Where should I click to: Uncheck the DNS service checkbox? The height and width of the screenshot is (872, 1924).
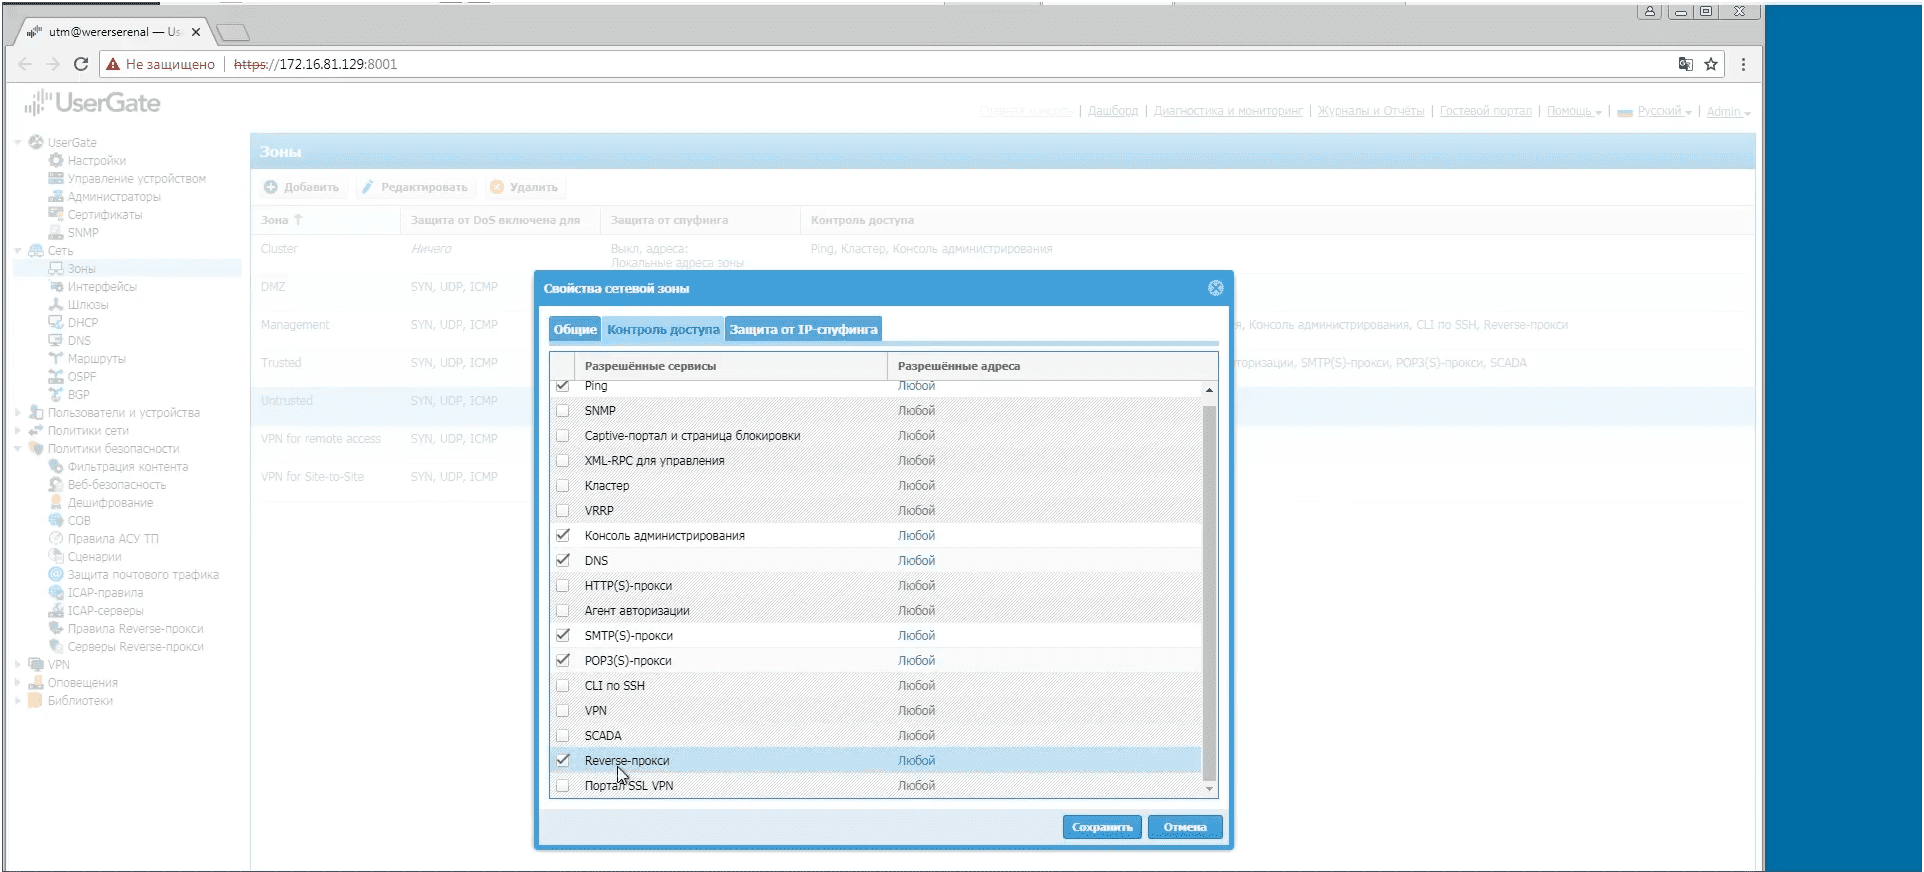pyautogui.click(x=562, y=561)
